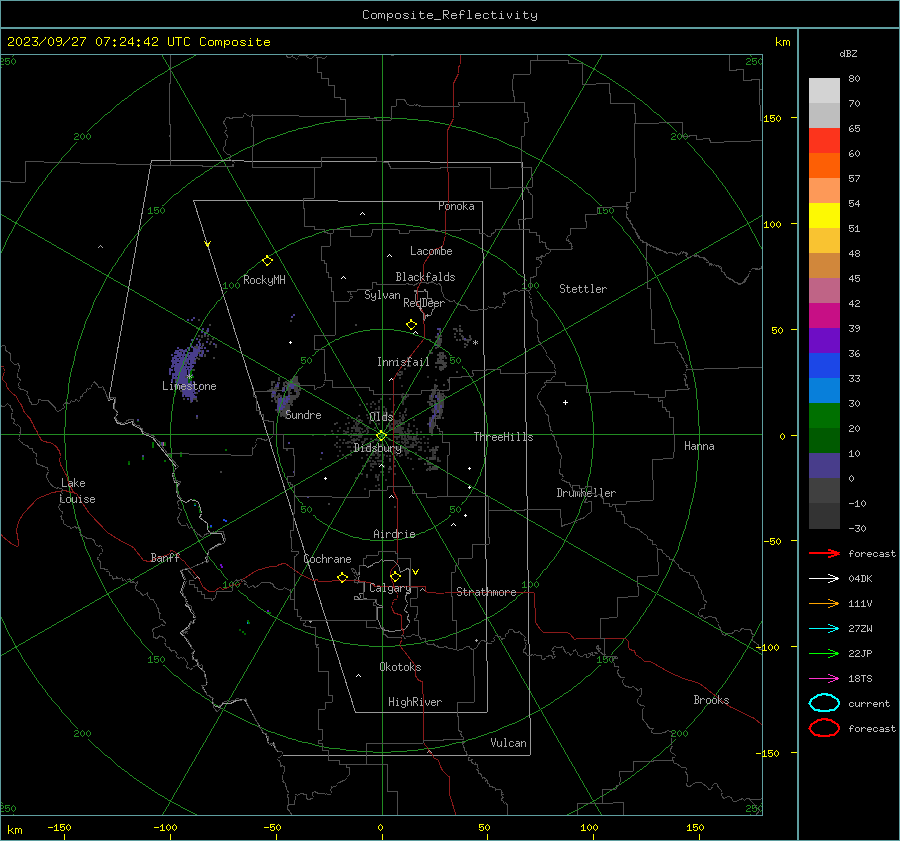The width and height of the screenshot is (900, 841).
Task: Click the yellow diamond marker below RedDeer
Action: (x=412, y=324)
